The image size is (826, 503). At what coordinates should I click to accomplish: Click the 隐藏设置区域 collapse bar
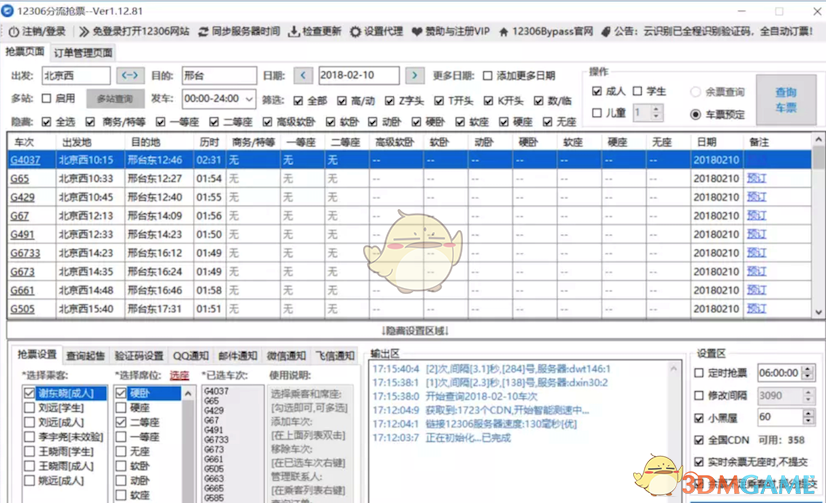pyautogui.click(x=415, y=331)
